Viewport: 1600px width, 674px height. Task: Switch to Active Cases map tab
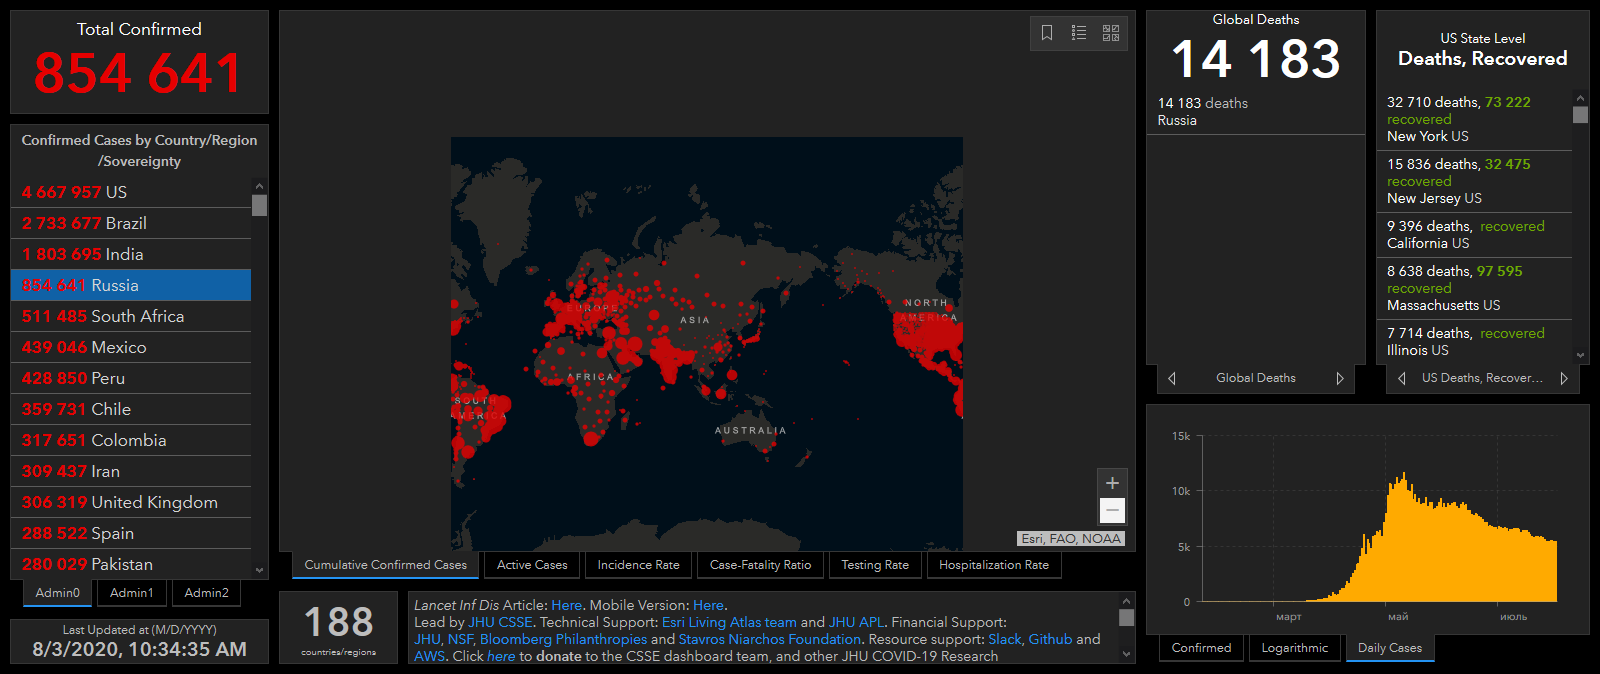[x=532, y=565]
